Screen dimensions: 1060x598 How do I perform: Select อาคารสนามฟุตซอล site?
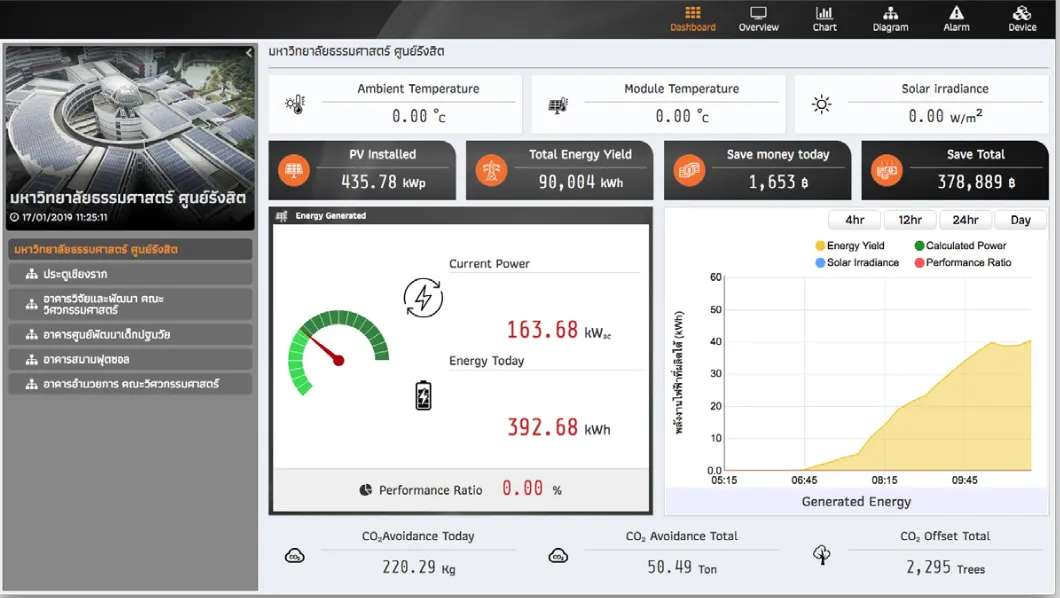(x=130, y=359)
